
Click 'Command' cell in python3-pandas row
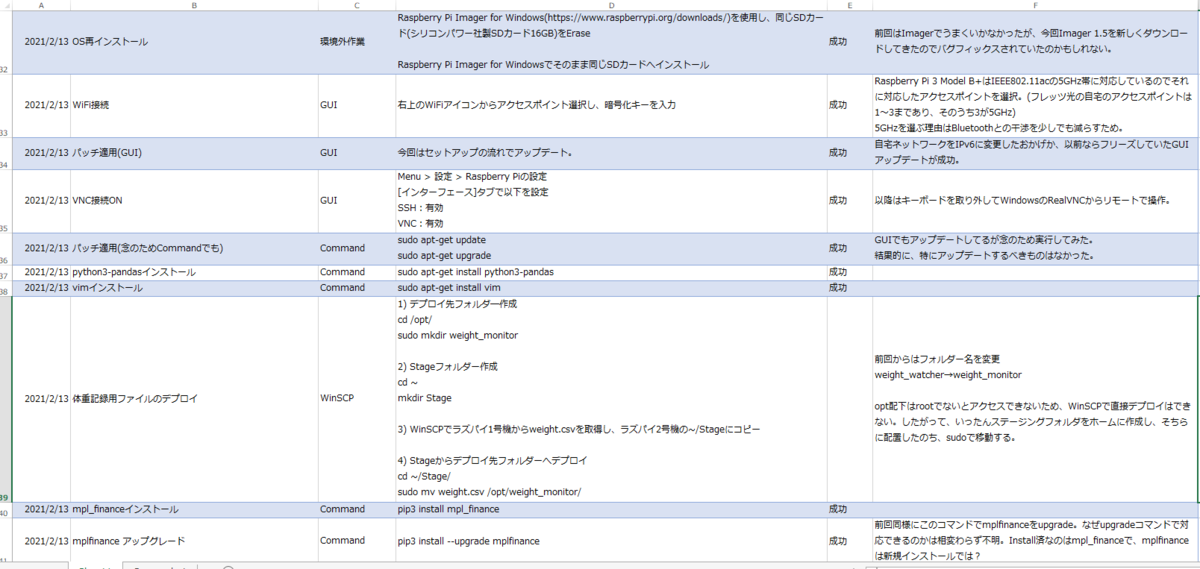click(x=356, y=273)
